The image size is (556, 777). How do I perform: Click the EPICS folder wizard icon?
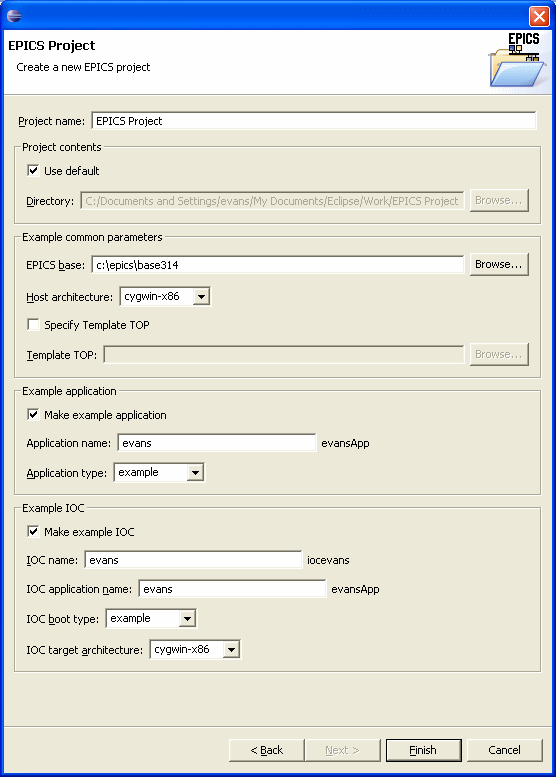517,61
